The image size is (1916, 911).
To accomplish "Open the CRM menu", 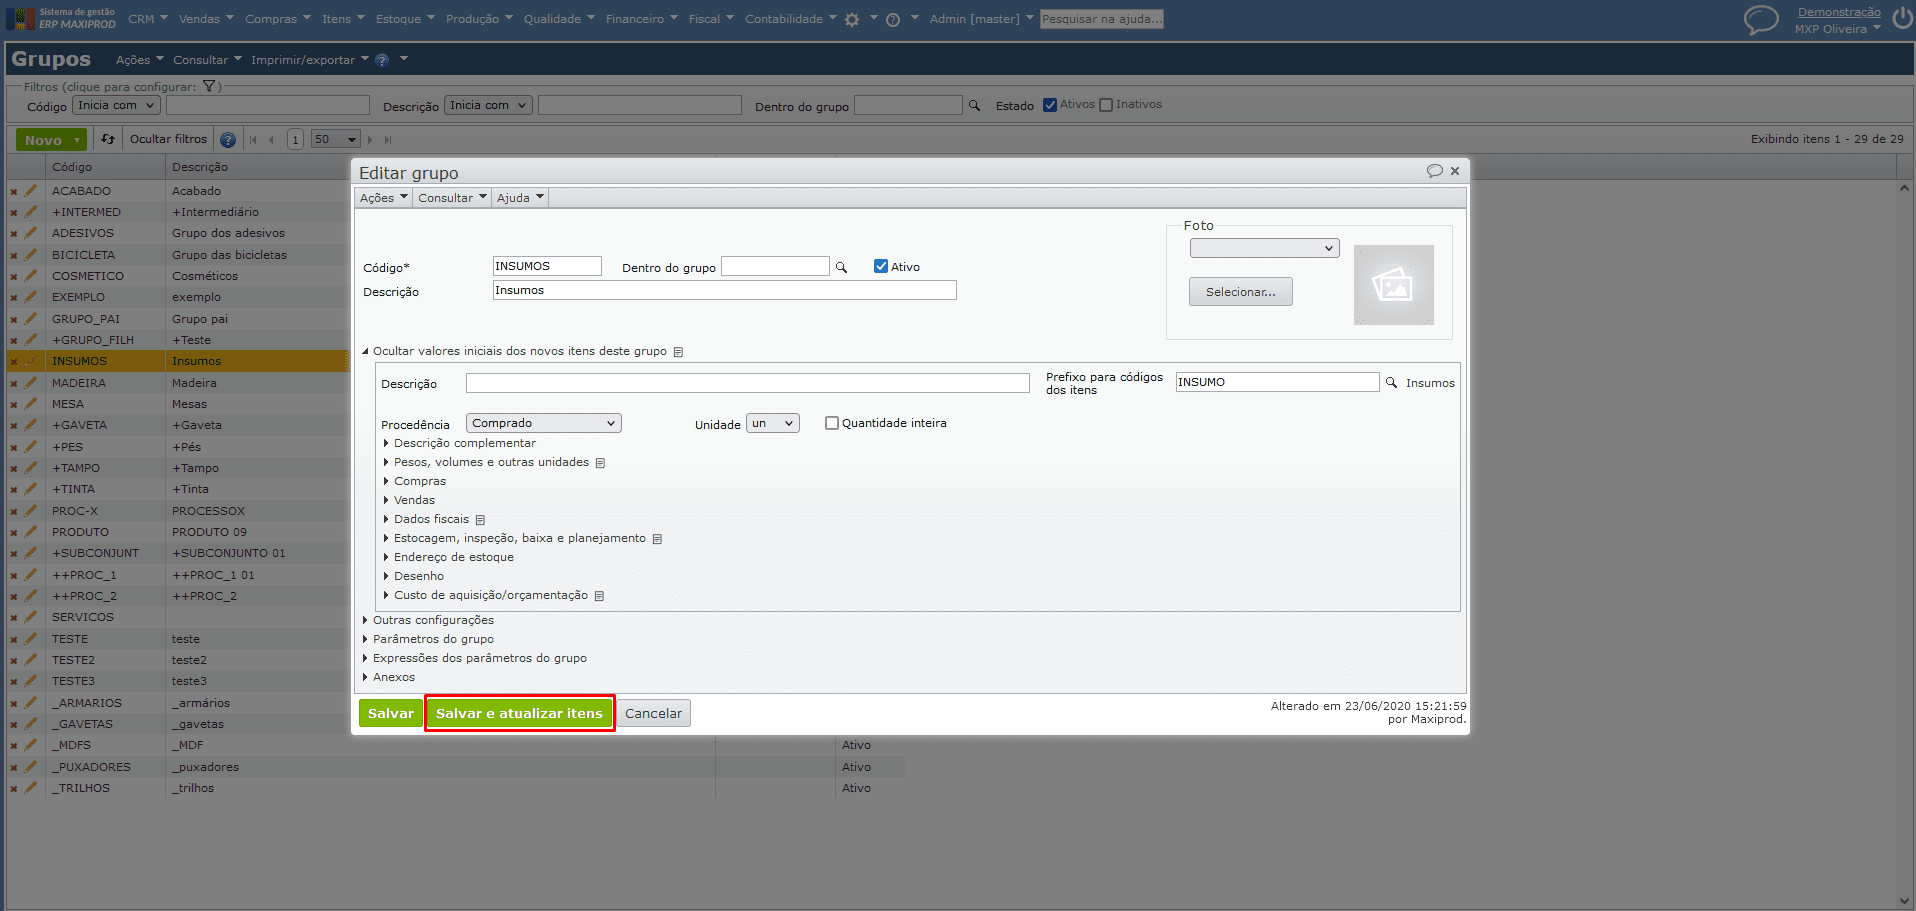I will (146, 19).
